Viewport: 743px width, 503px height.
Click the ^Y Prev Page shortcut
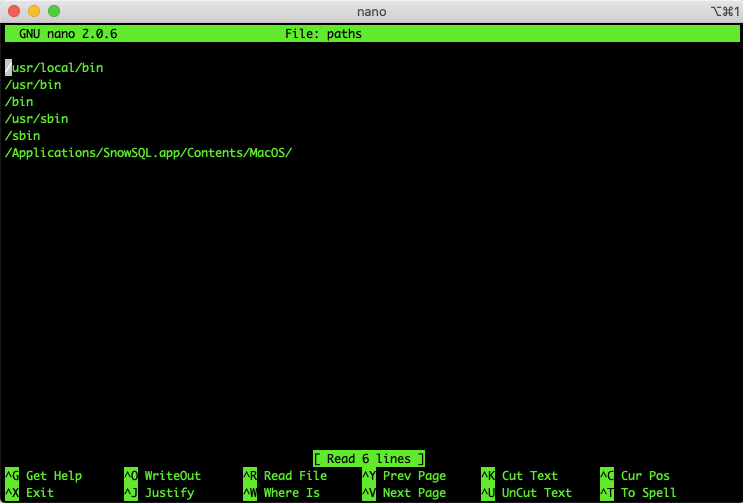(404, 476)
